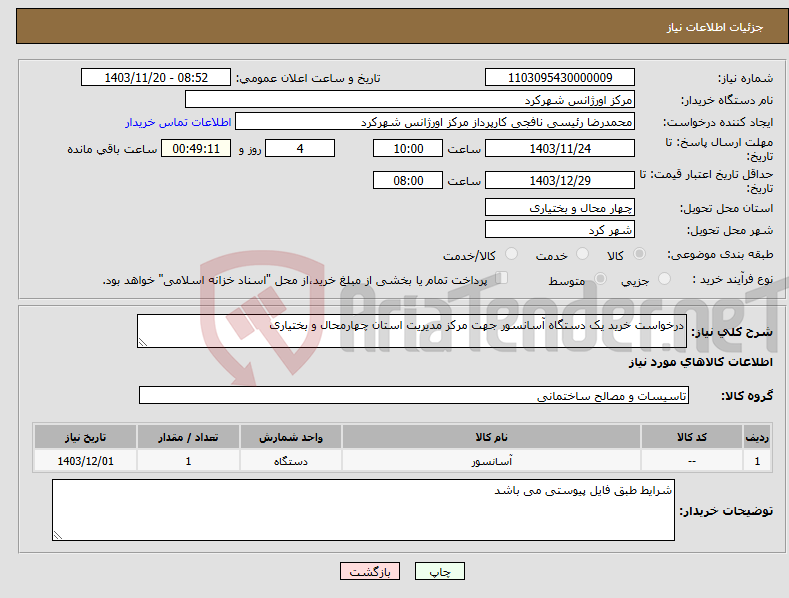Select the خدمت radio button

pyautogui.click(x=582, y=254)
